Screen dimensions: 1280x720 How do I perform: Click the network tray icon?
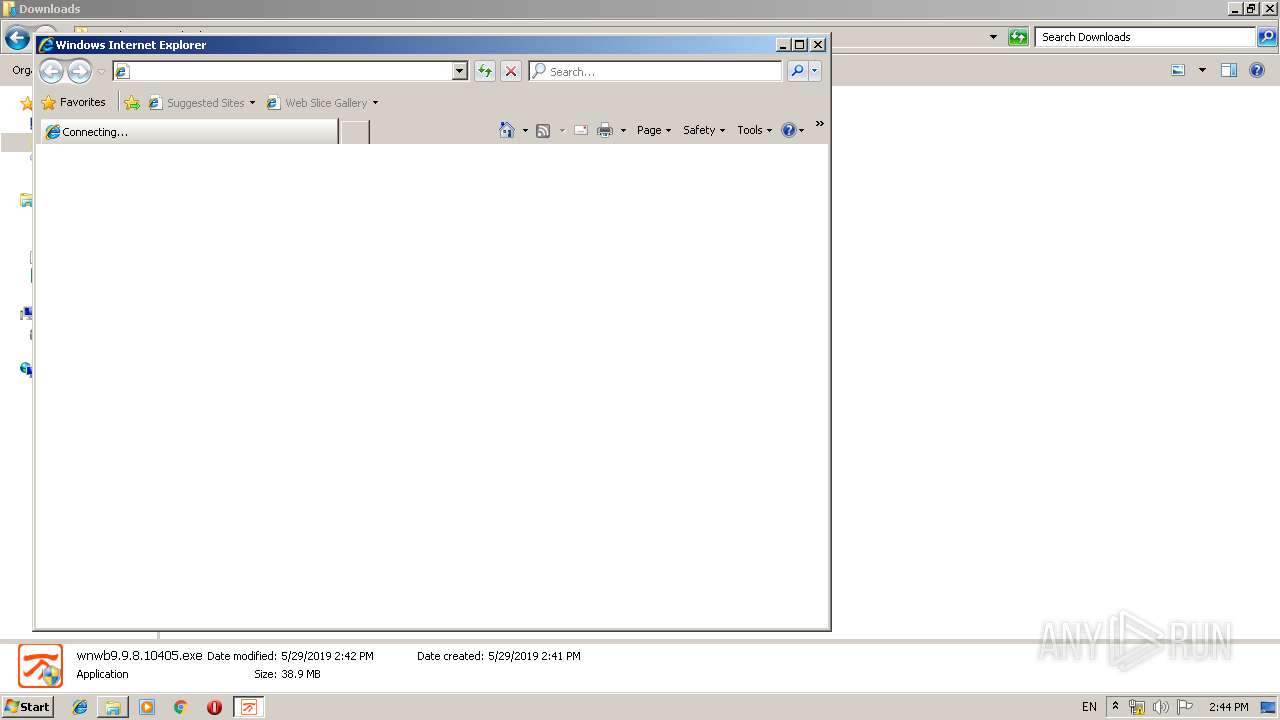[1137, 707]
